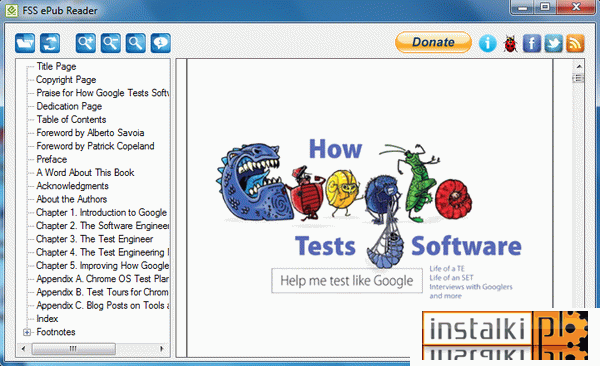600x366 pixels.
Task: Open Table of Contents entry
Action: pos(71,119)
